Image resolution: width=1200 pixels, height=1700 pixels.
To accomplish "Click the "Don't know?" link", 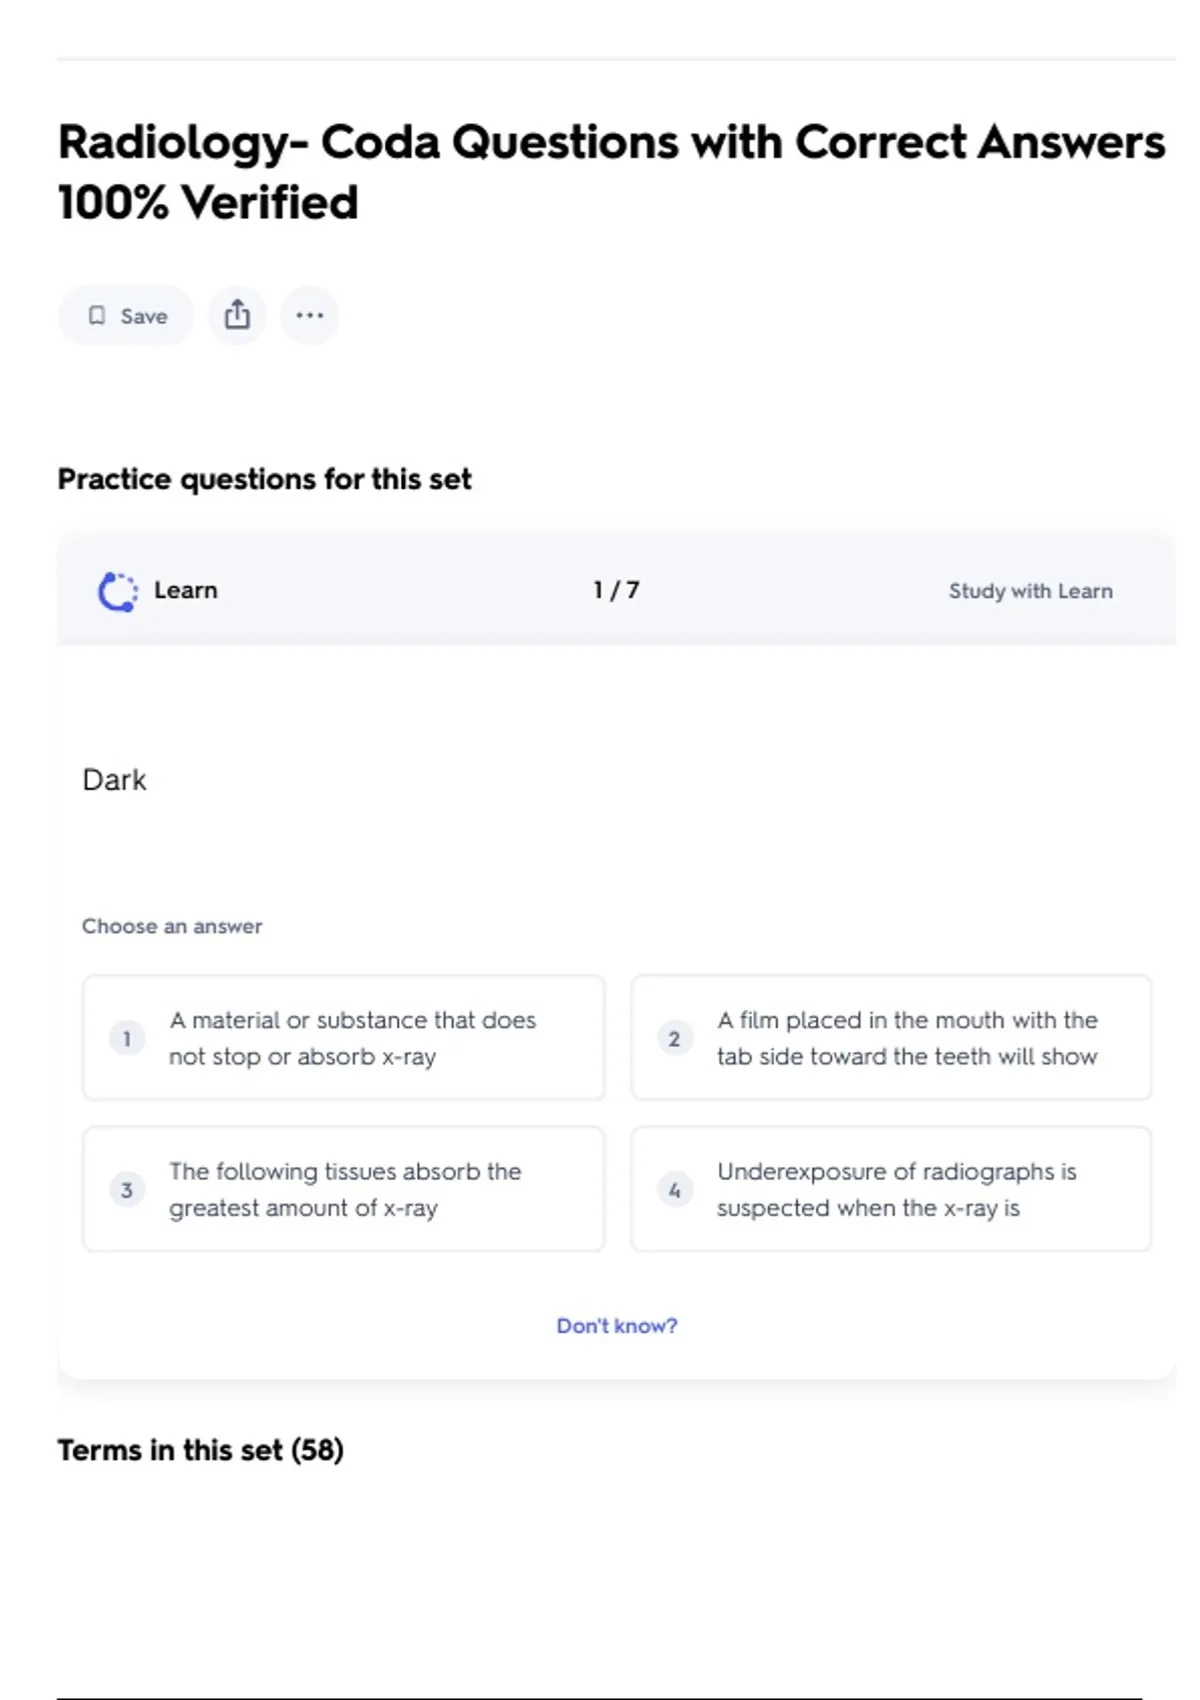I will pos(616,1325).
